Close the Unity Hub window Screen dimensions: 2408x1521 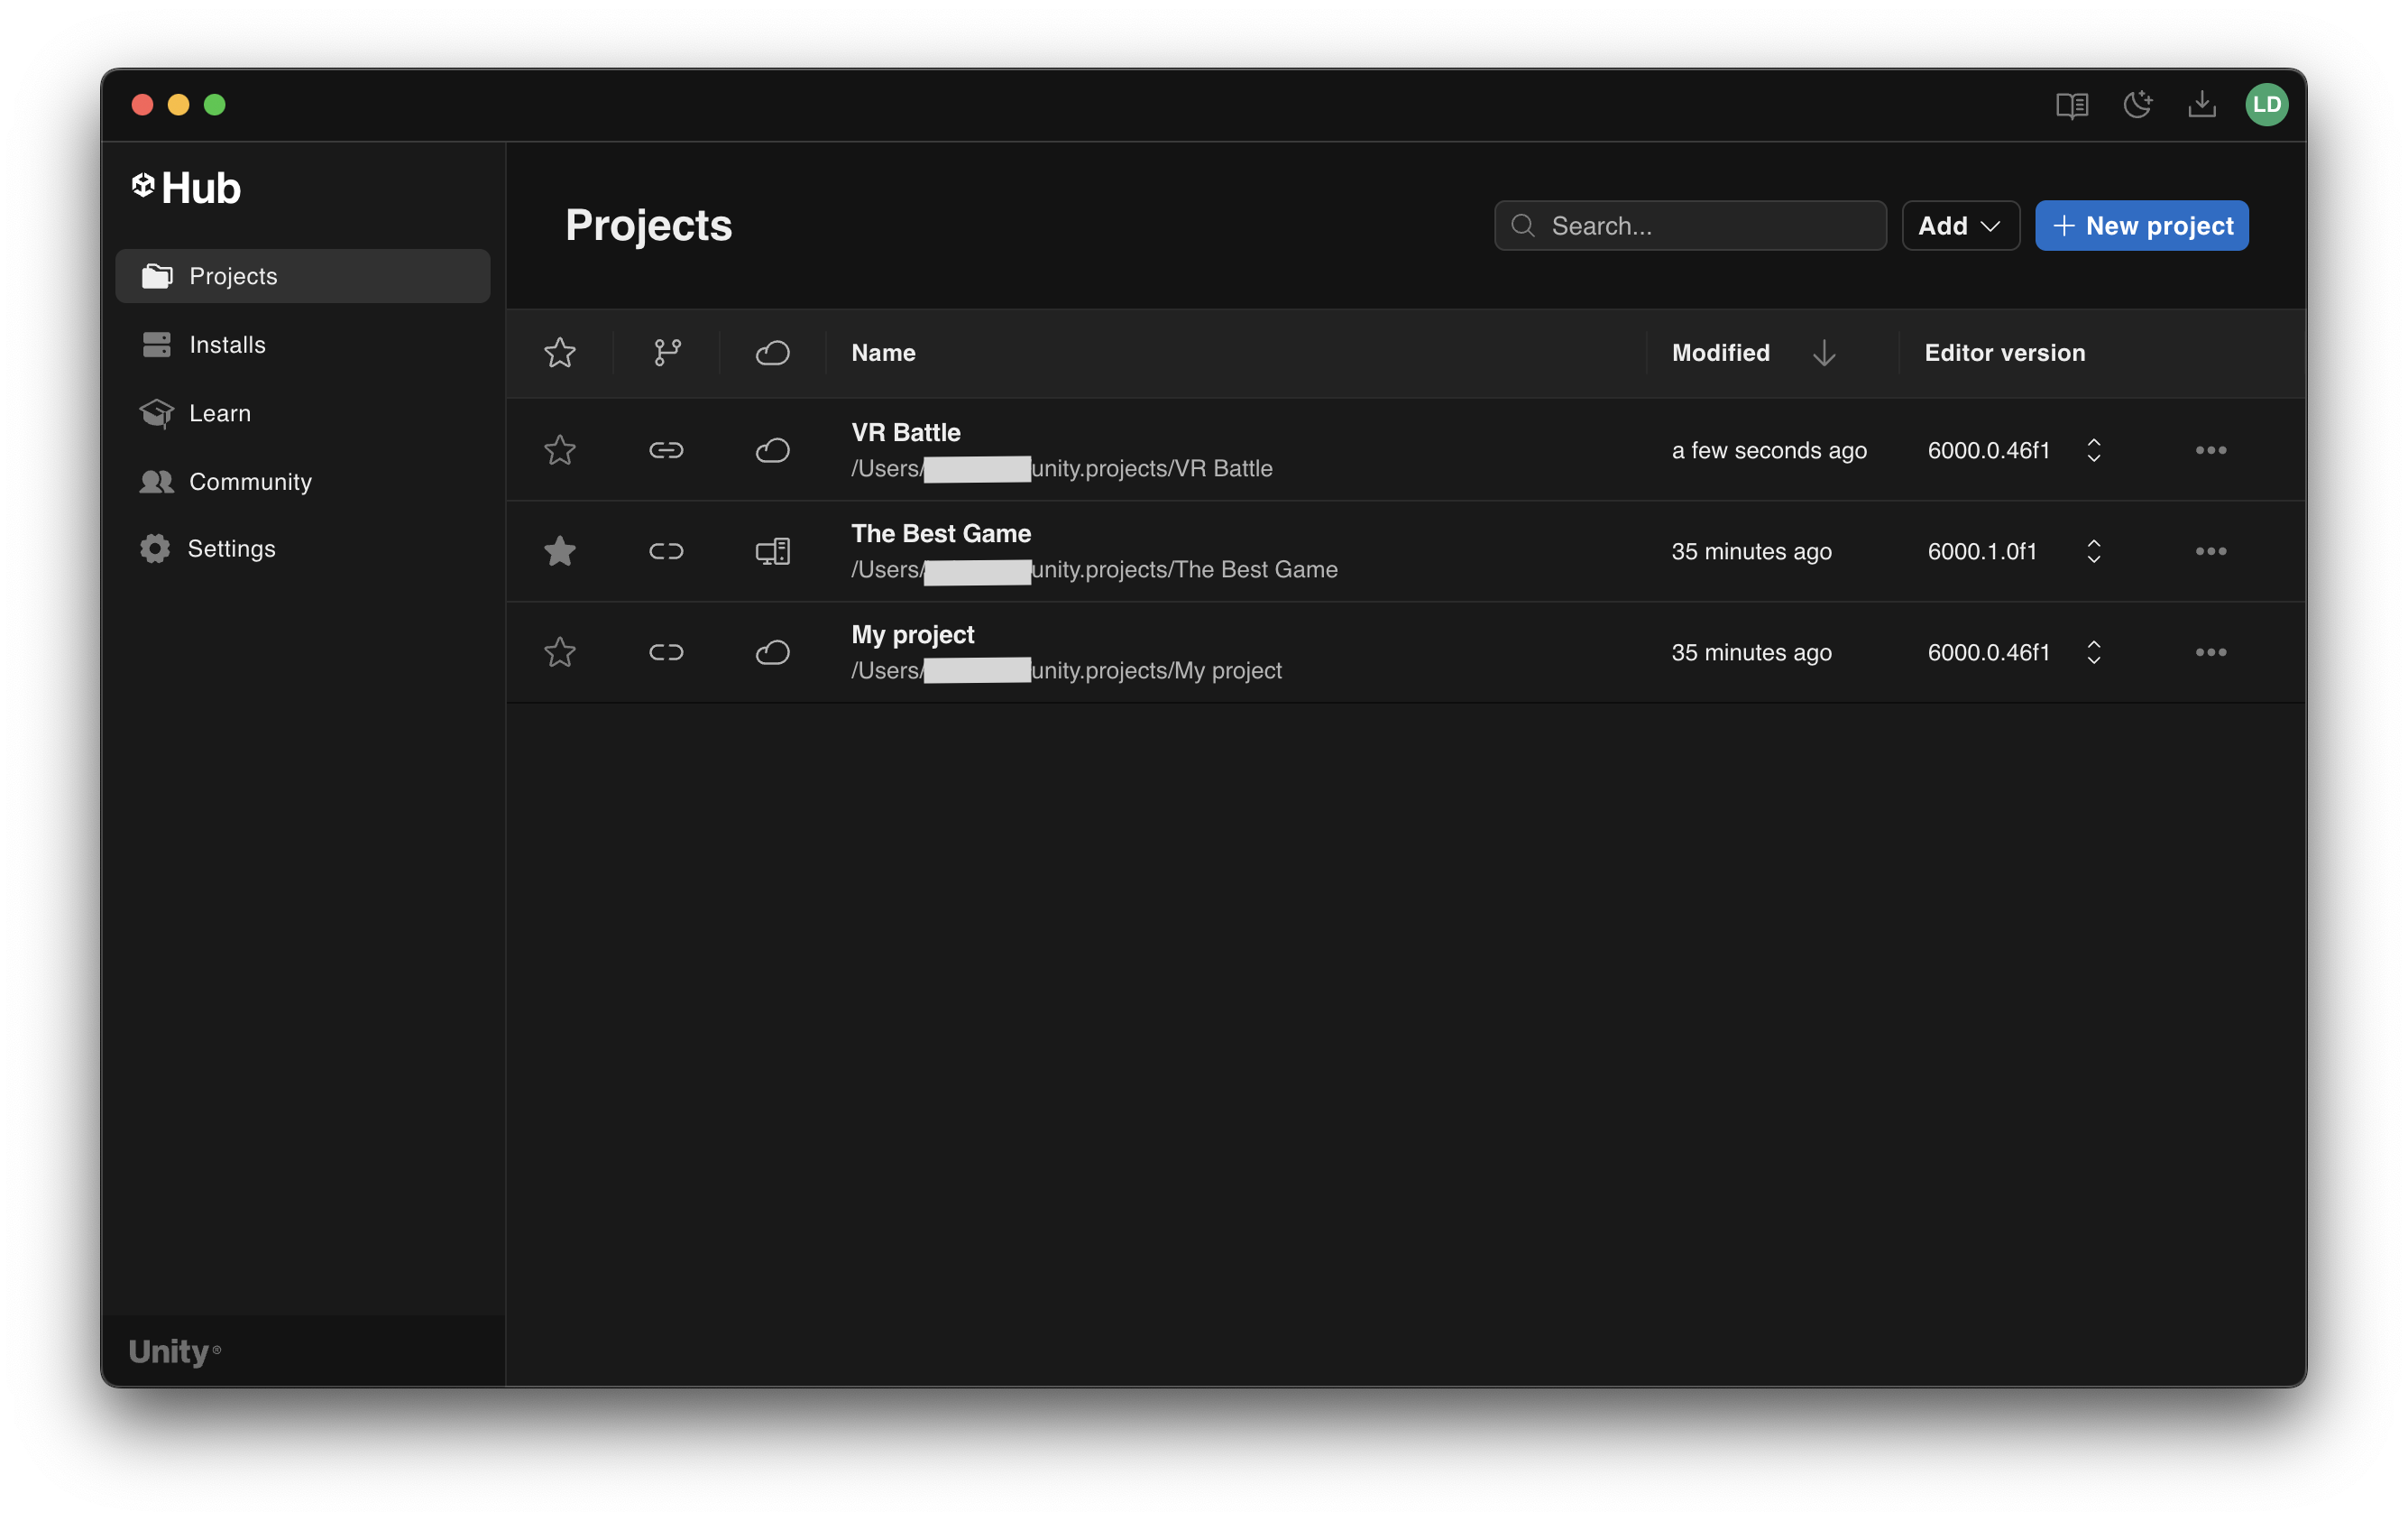[x=142, y=105]
